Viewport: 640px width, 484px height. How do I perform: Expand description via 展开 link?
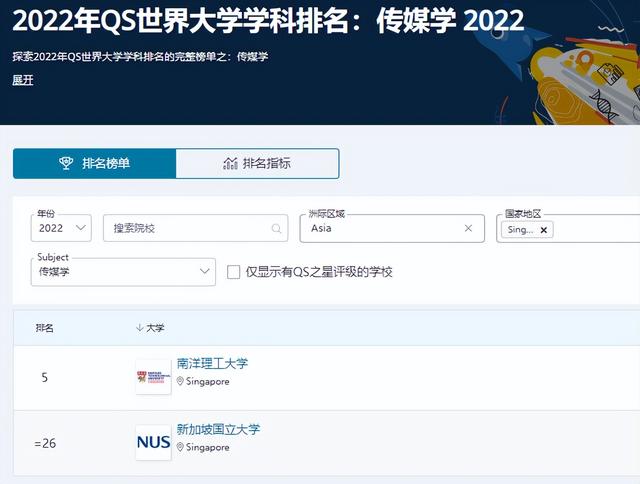[23, 80]
